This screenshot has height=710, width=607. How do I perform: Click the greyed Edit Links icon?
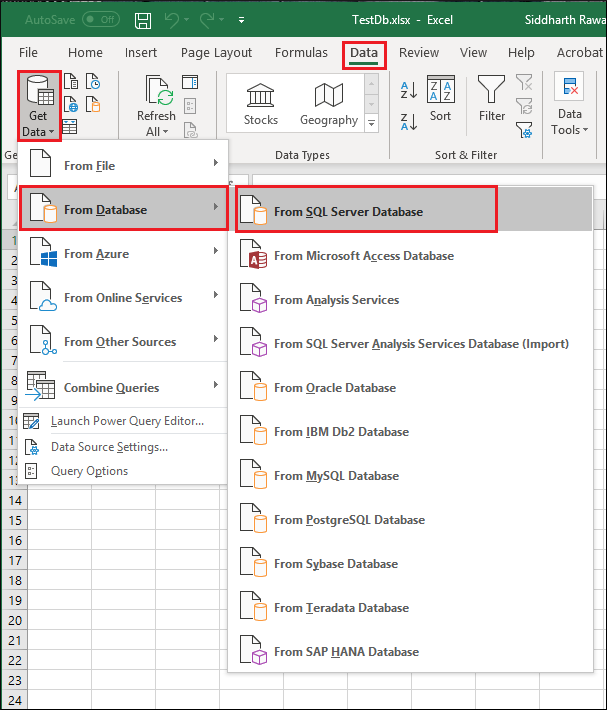(x=191, y=130)
